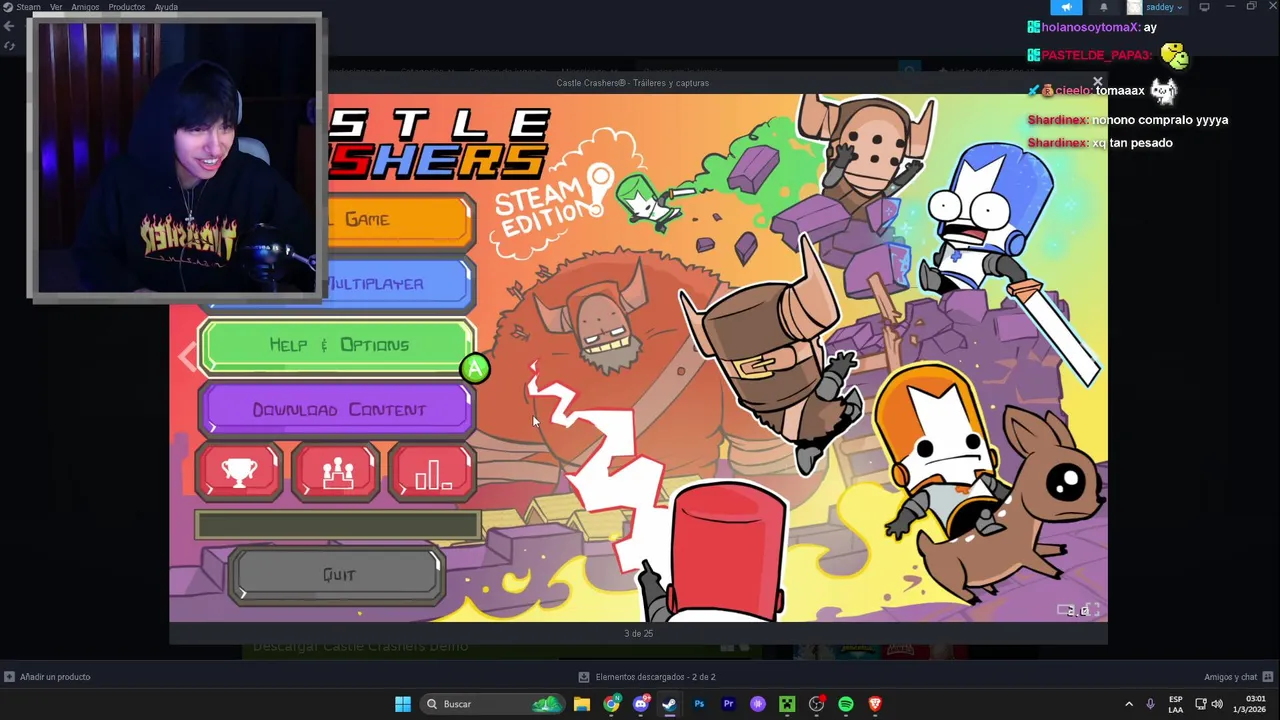Click holanosoytomaX chat message
This screenshot has height=720, width=1280.
coord(1092,27)
